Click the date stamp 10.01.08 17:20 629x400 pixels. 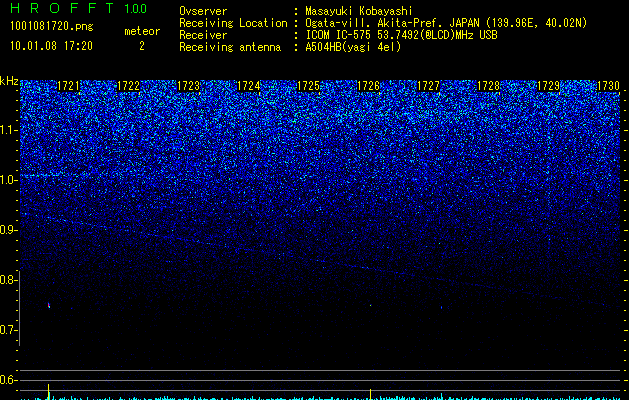[51, 46]
